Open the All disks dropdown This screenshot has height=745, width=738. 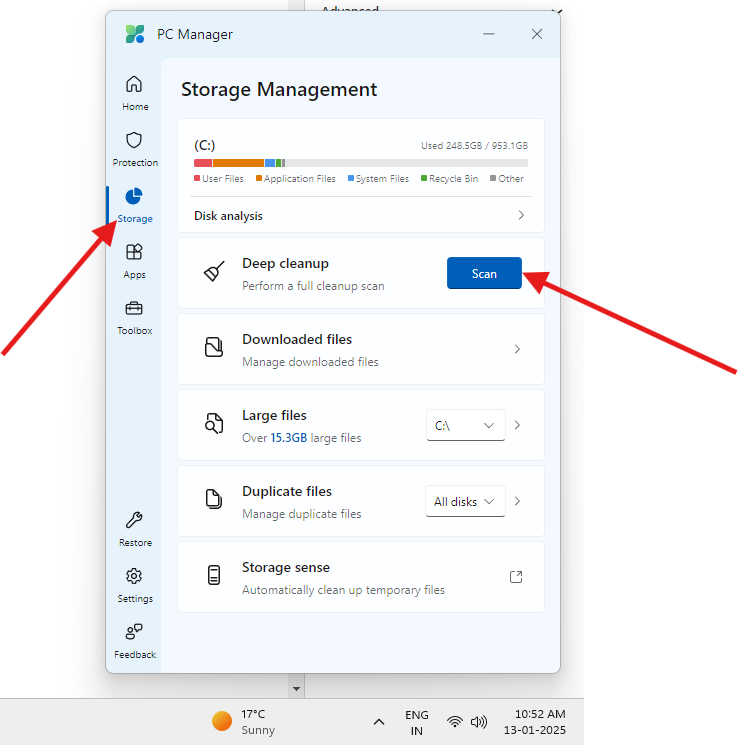click(465, 501)
